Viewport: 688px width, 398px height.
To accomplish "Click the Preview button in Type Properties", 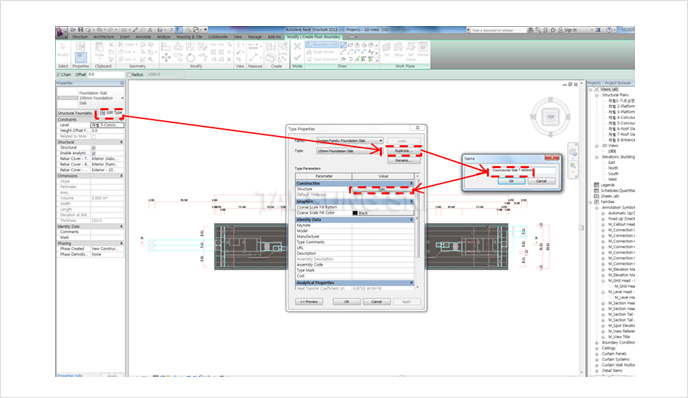I will point(309,302).
